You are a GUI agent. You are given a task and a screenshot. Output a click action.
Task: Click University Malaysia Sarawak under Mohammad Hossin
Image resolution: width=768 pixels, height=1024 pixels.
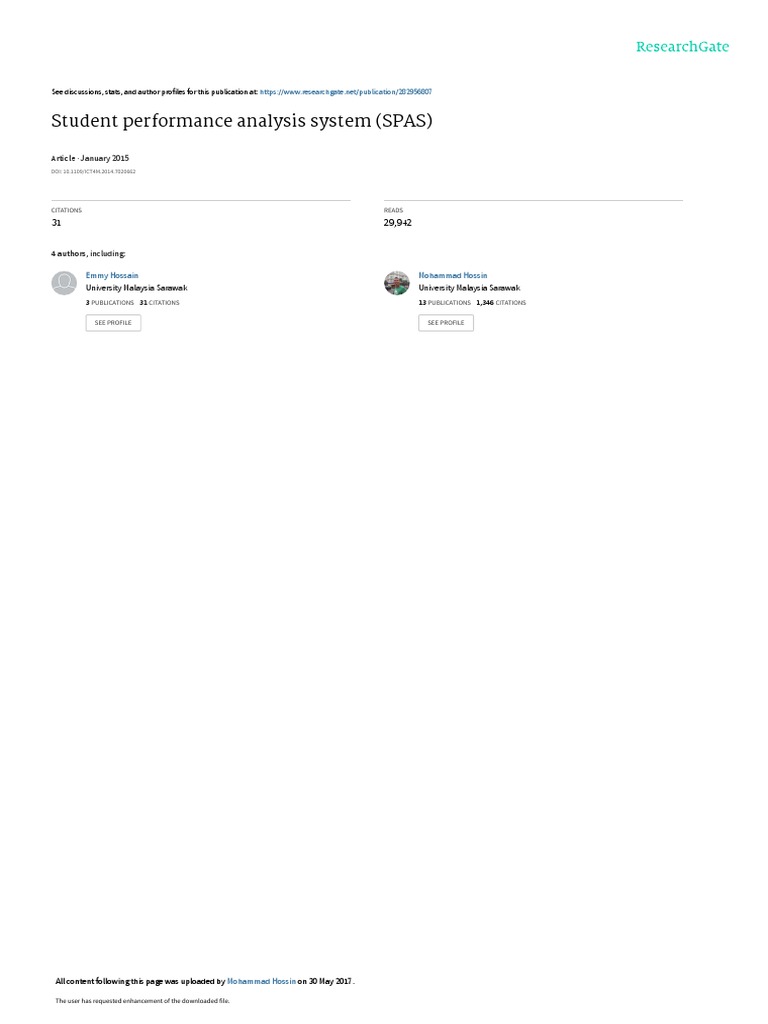click(x=470, y=288)
